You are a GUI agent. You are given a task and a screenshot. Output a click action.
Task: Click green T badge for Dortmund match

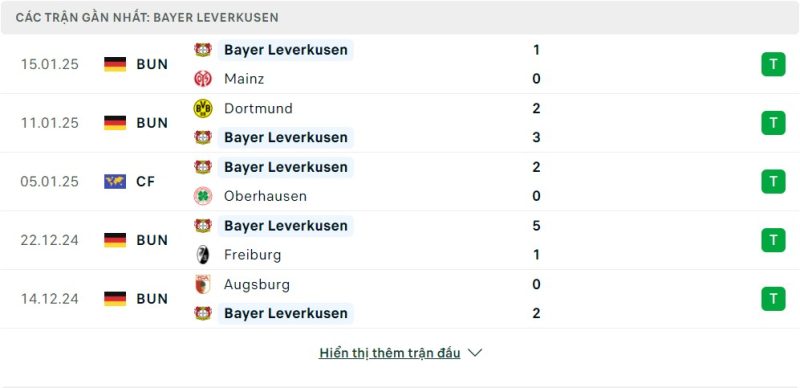click(773, 123)
